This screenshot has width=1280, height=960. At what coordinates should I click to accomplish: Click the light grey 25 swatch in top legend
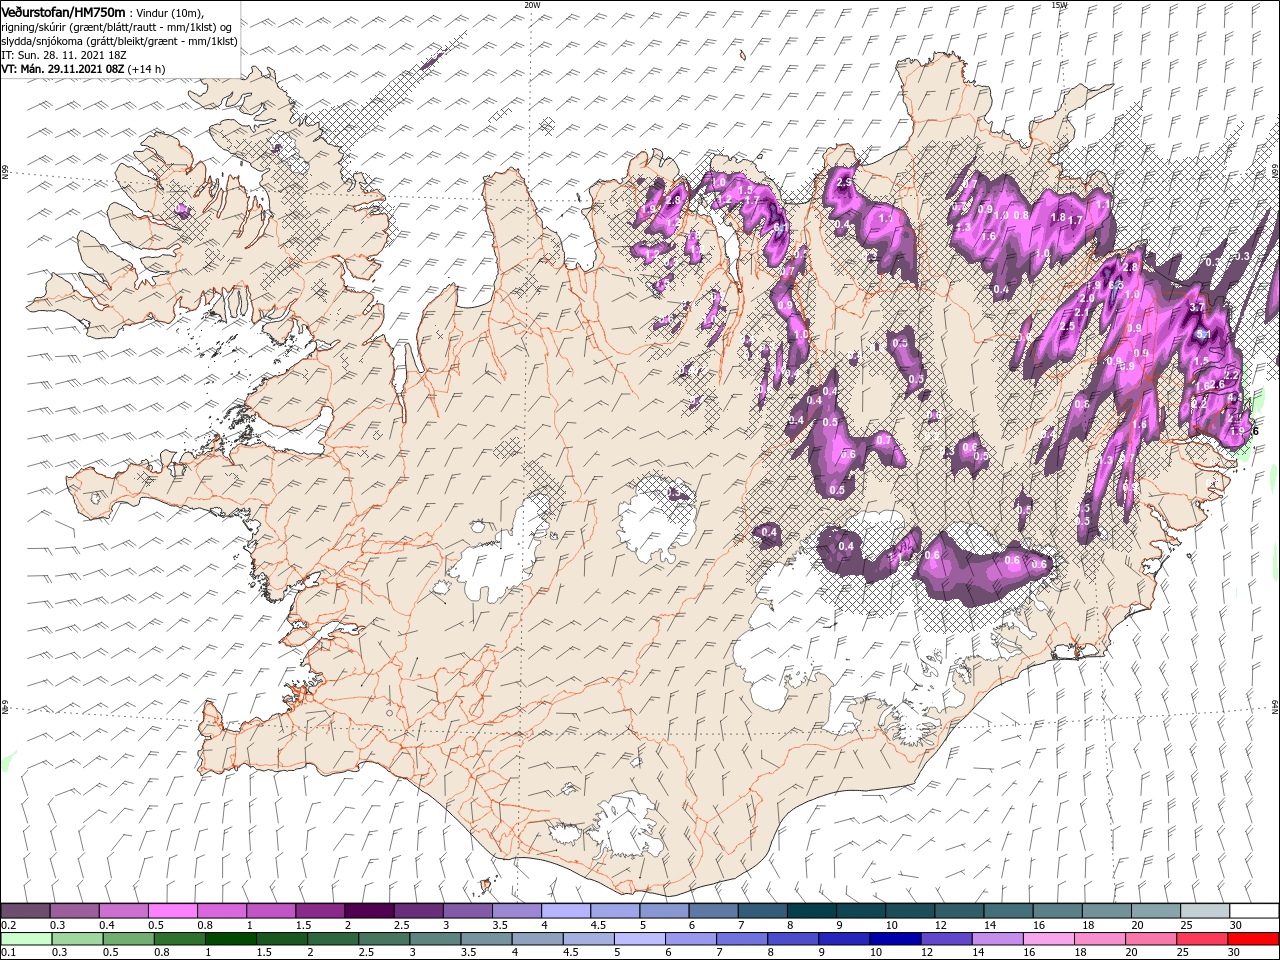pyautogui.click(x=1205, y=911)
